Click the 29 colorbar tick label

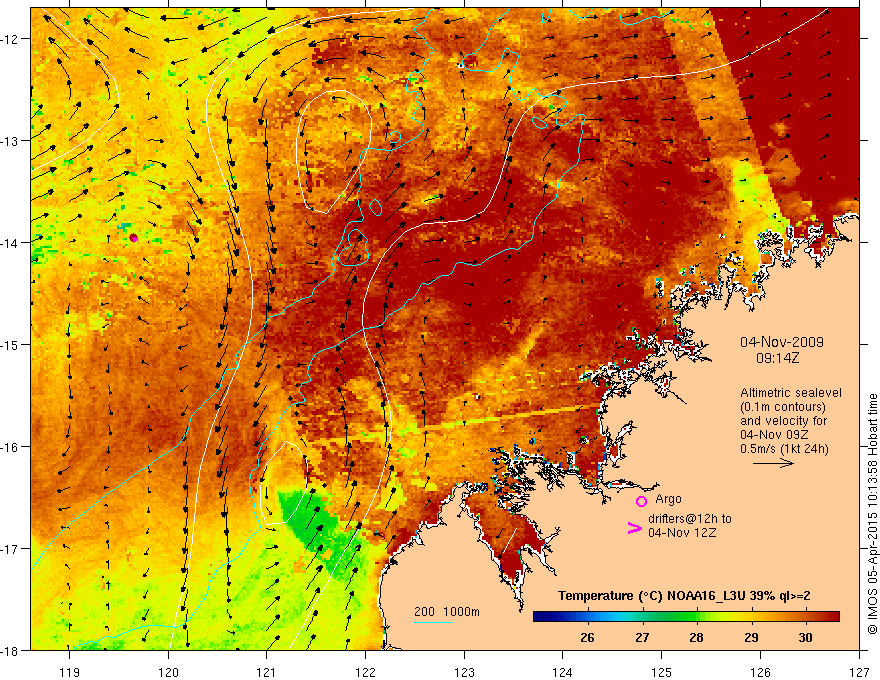(x=751, y=637)
